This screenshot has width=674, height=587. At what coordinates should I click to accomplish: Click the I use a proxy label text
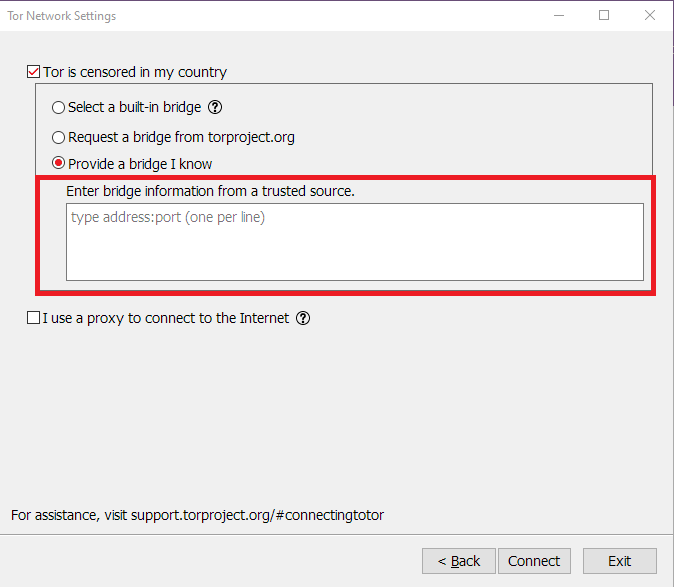(165, 318)
